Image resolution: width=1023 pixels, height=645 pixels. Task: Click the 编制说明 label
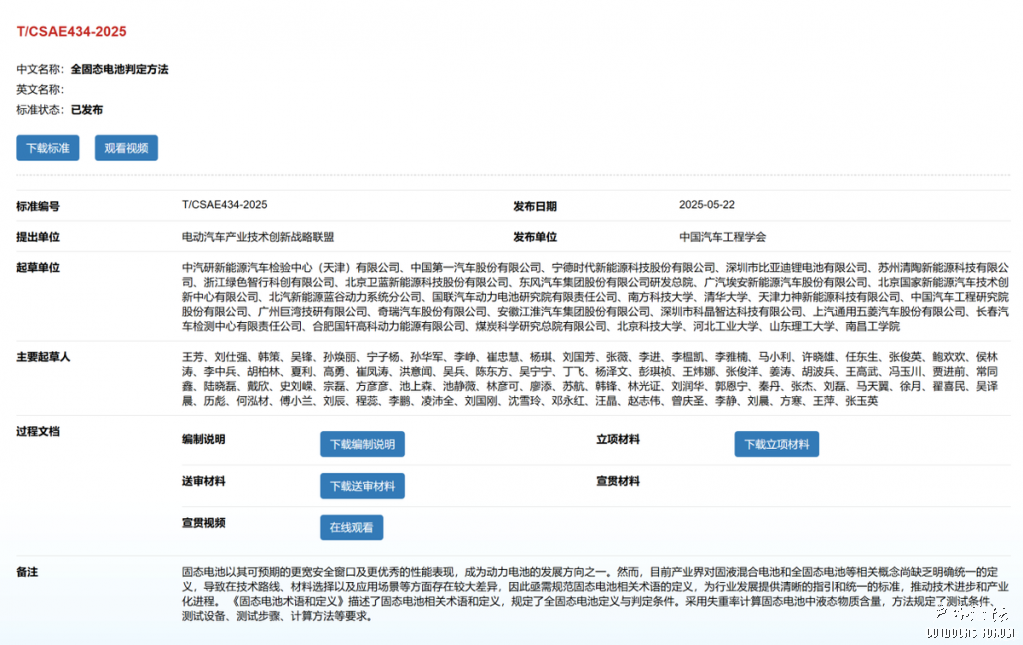(x=204, y=439)
